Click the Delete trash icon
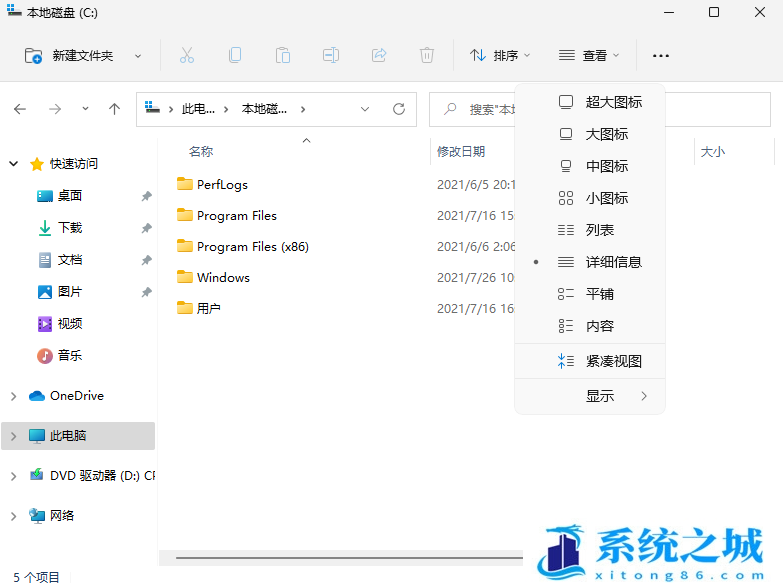 pyautogui.click(x=426, y=55)
